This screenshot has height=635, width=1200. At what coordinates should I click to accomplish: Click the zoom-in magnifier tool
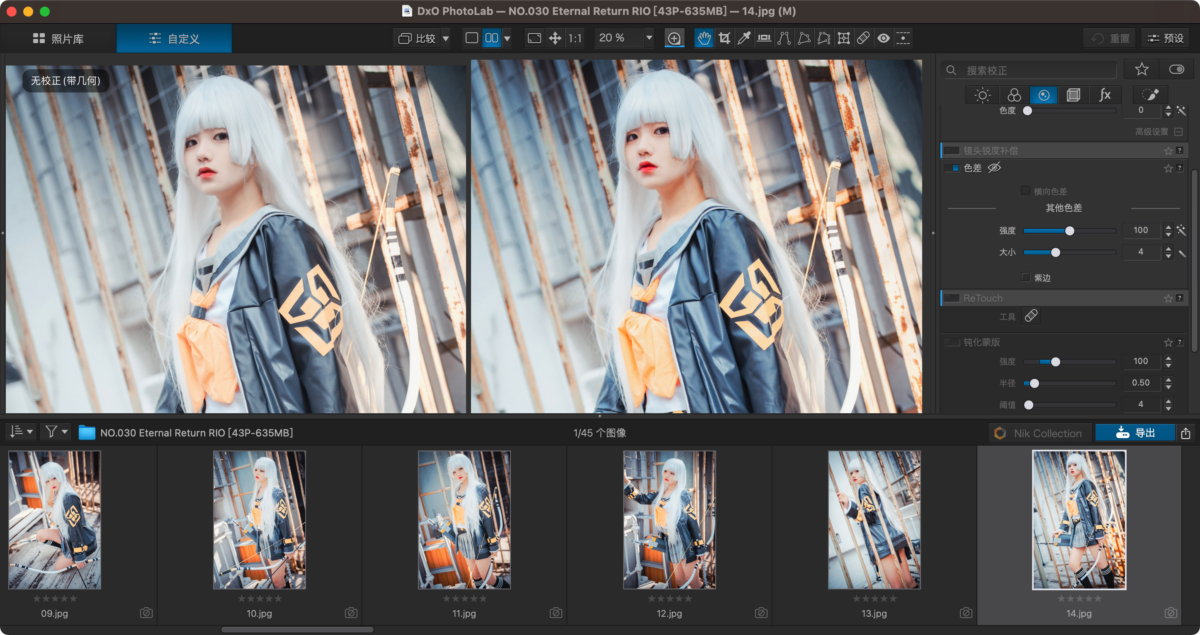[x=674, y=38]
